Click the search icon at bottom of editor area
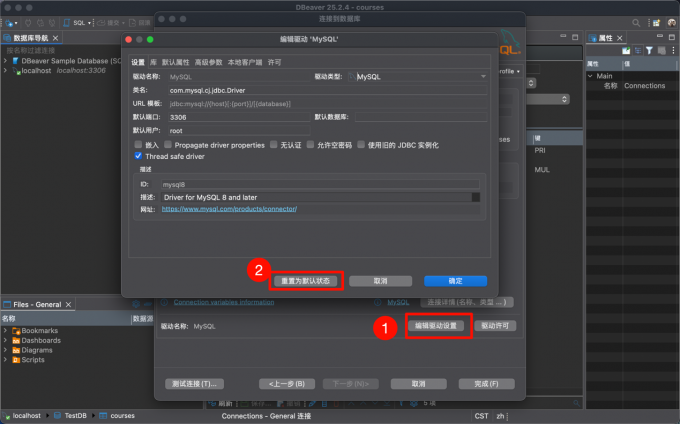This screenshot has height=424, width=680. [x=576, y=403]
